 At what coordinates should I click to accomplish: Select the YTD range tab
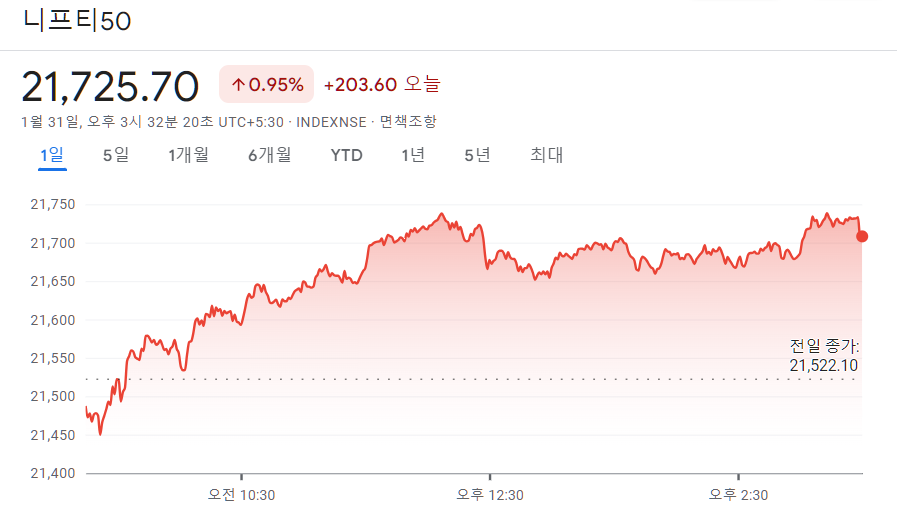click(346, 155)
